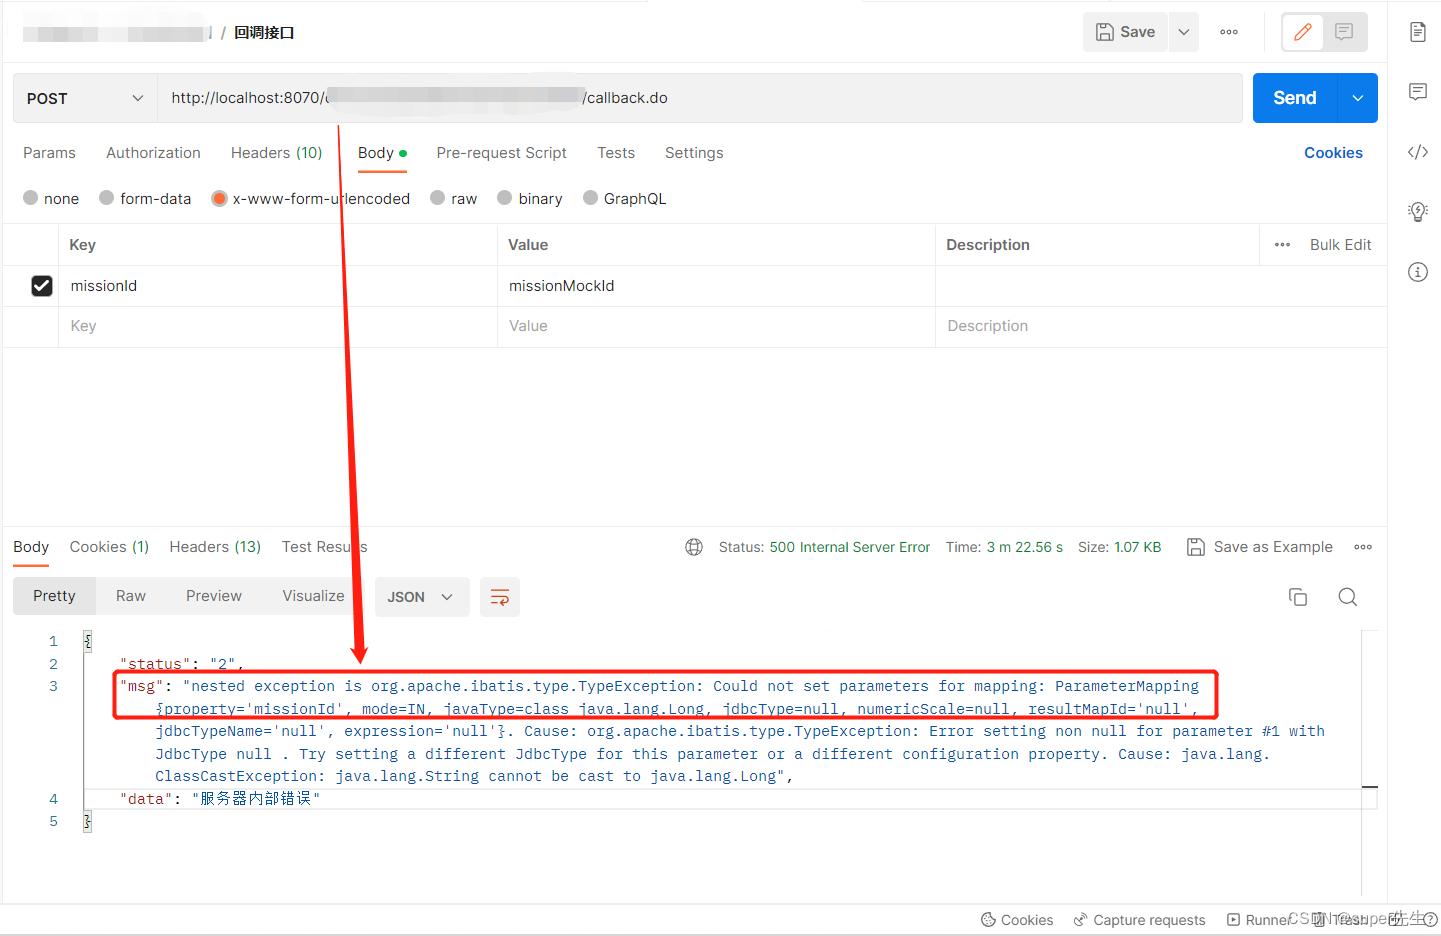Viewport: 1441px width, 936px height.
Task: Click the Bulk Edit link
Action: [x=1340, y=245]
